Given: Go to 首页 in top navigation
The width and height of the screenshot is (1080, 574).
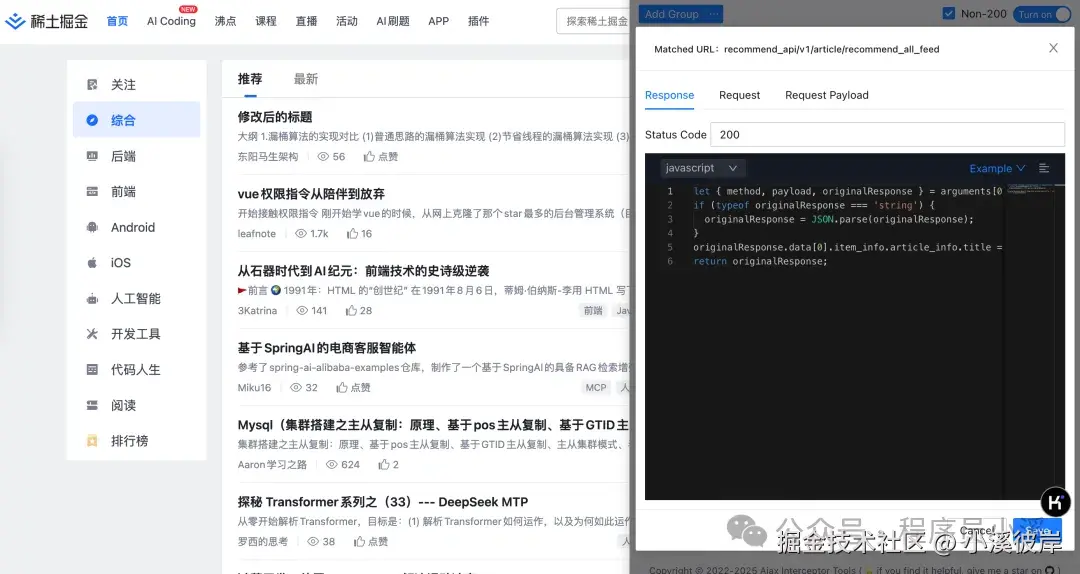Looking at the screenshot, I should tap(117, 21).
